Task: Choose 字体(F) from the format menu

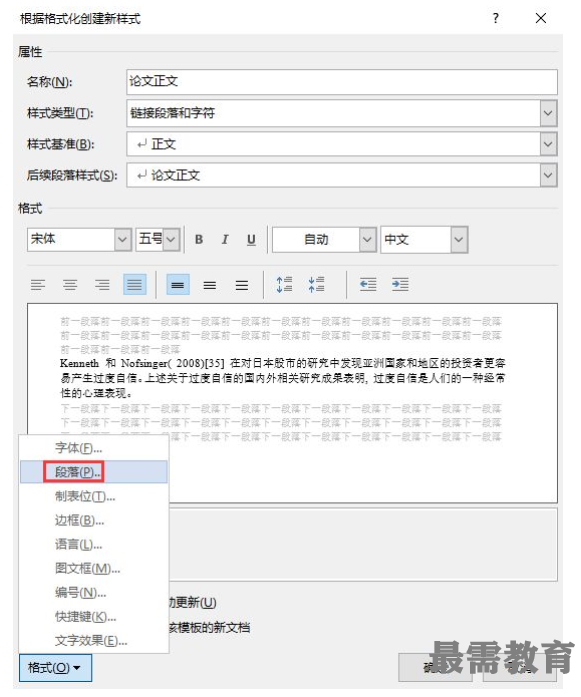Action: [94, 448]
